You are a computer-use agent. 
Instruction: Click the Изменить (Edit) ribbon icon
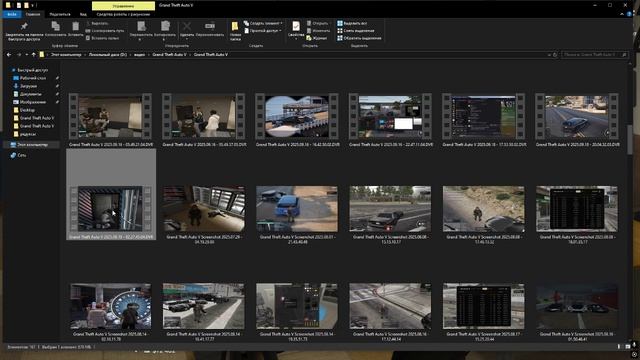tap(309, 31)
